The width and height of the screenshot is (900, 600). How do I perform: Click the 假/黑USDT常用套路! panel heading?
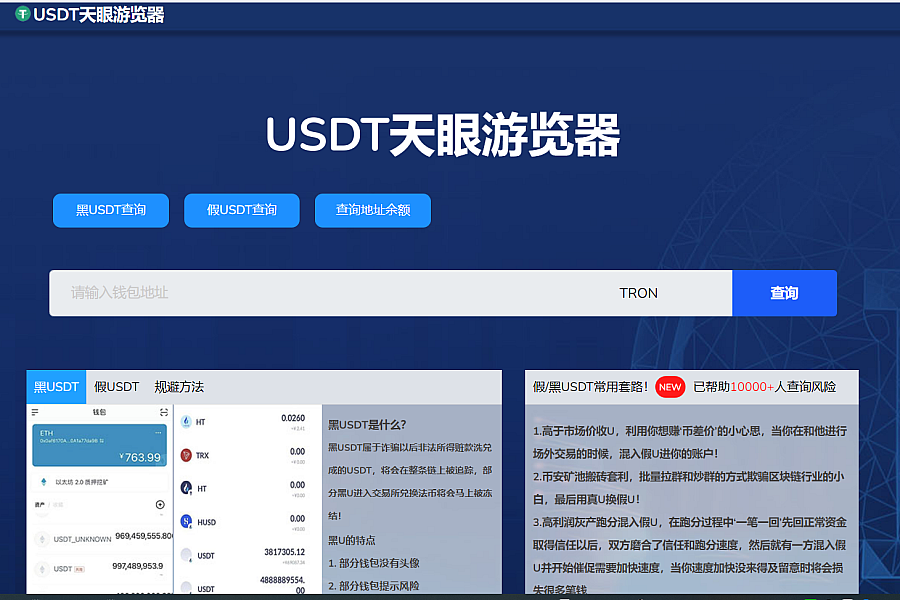click(590, 387)
